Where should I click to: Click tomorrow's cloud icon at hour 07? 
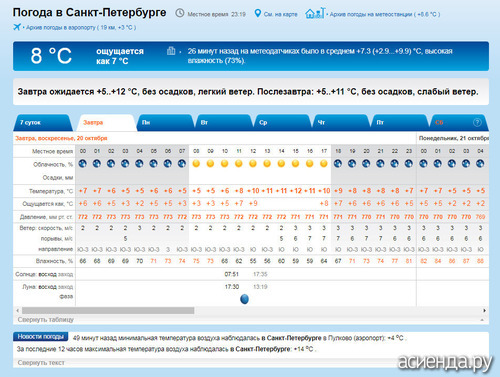[182, 164]
